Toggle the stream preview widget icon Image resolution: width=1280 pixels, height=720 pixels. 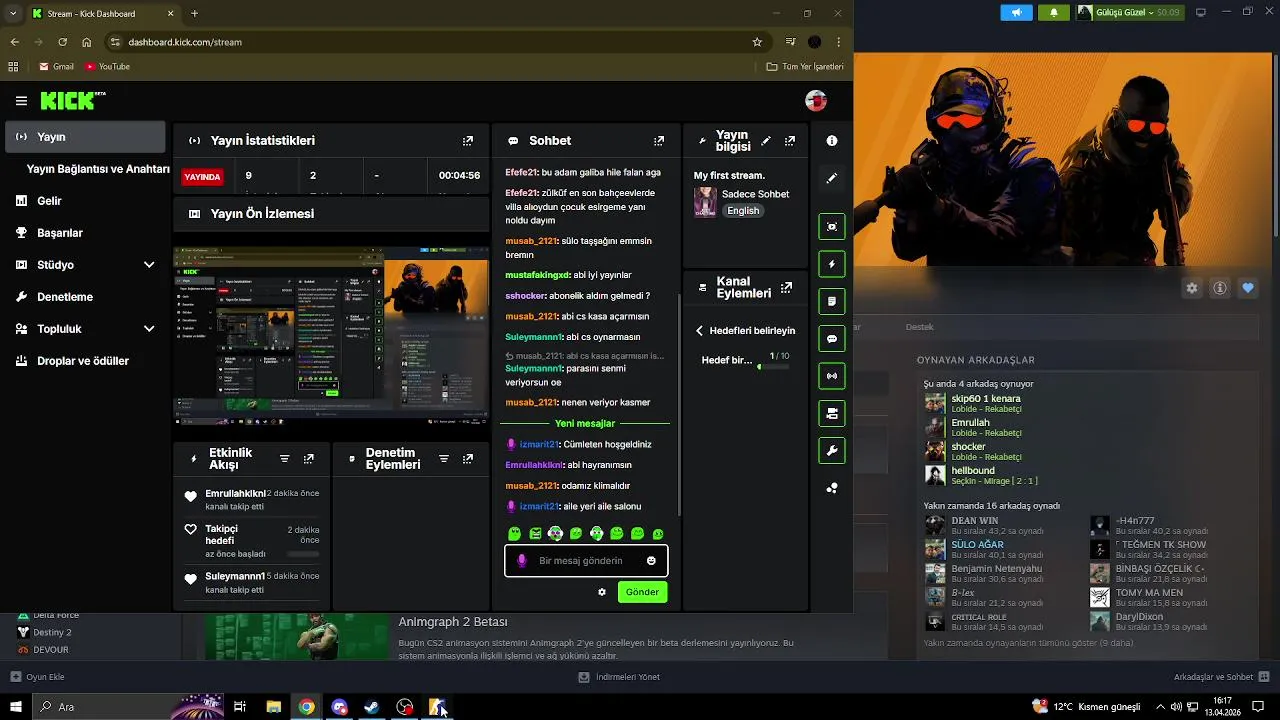point(831,227)
